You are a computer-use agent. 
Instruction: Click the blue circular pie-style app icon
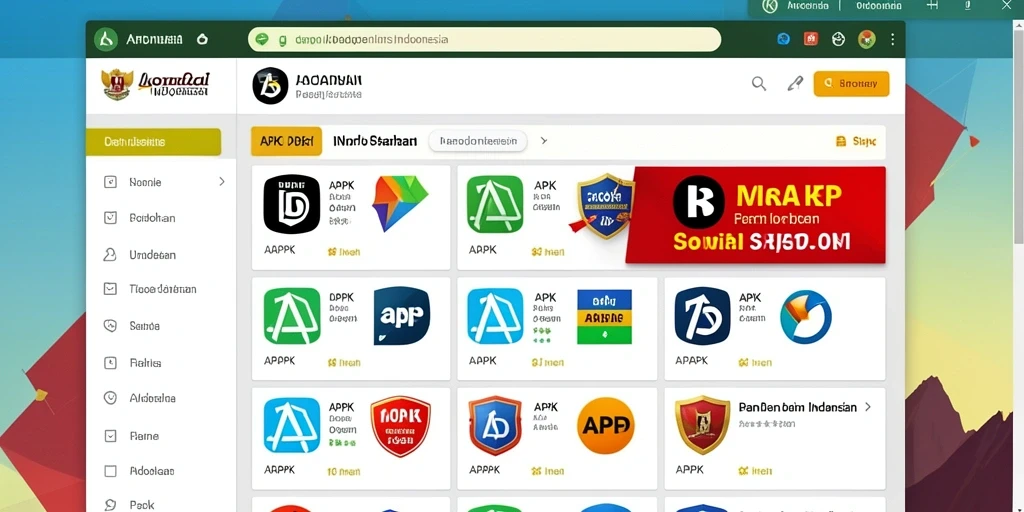point(806,317)
